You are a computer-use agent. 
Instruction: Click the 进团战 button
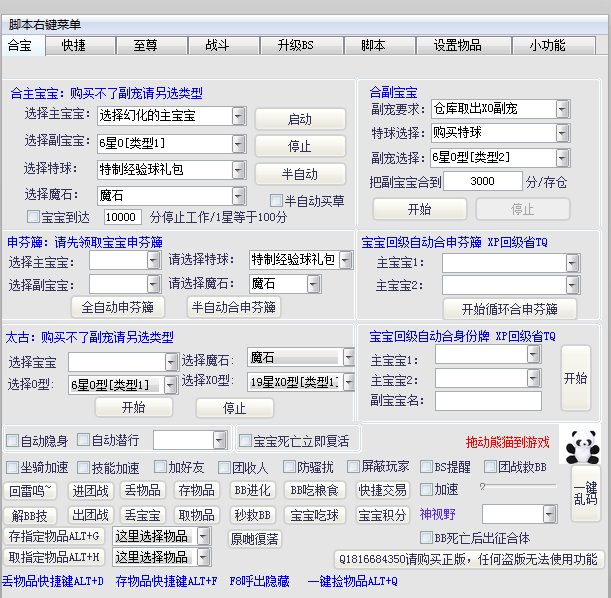click(90, 491)
